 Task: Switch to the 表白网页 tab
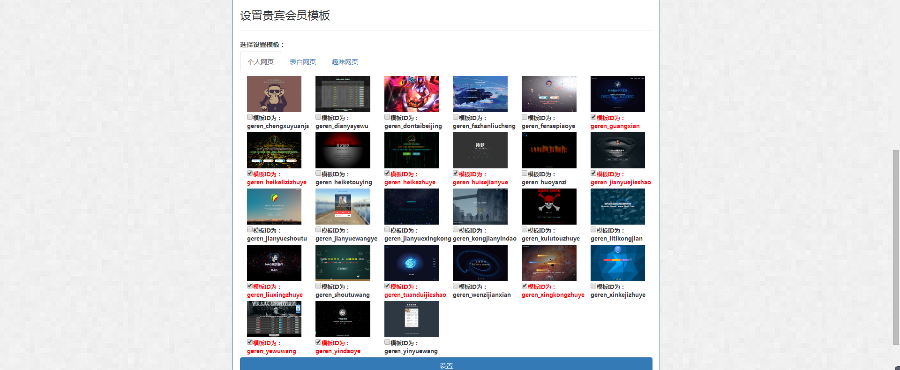click(302, 62)
